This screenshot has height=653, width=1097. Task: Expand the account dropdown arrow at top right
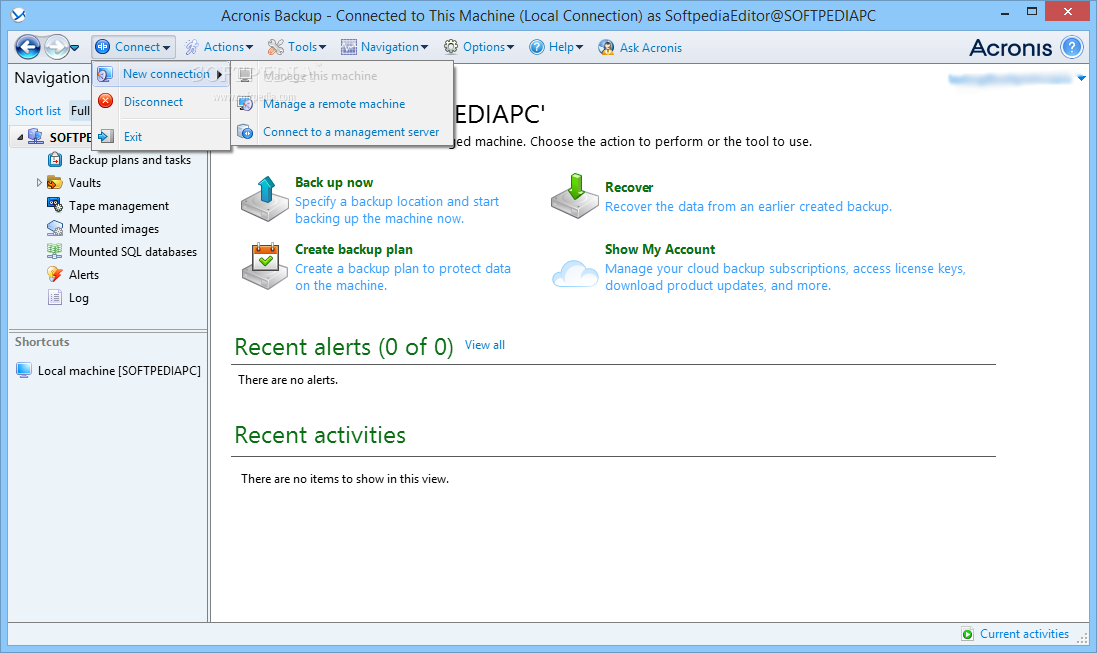tap(1082, 78)
